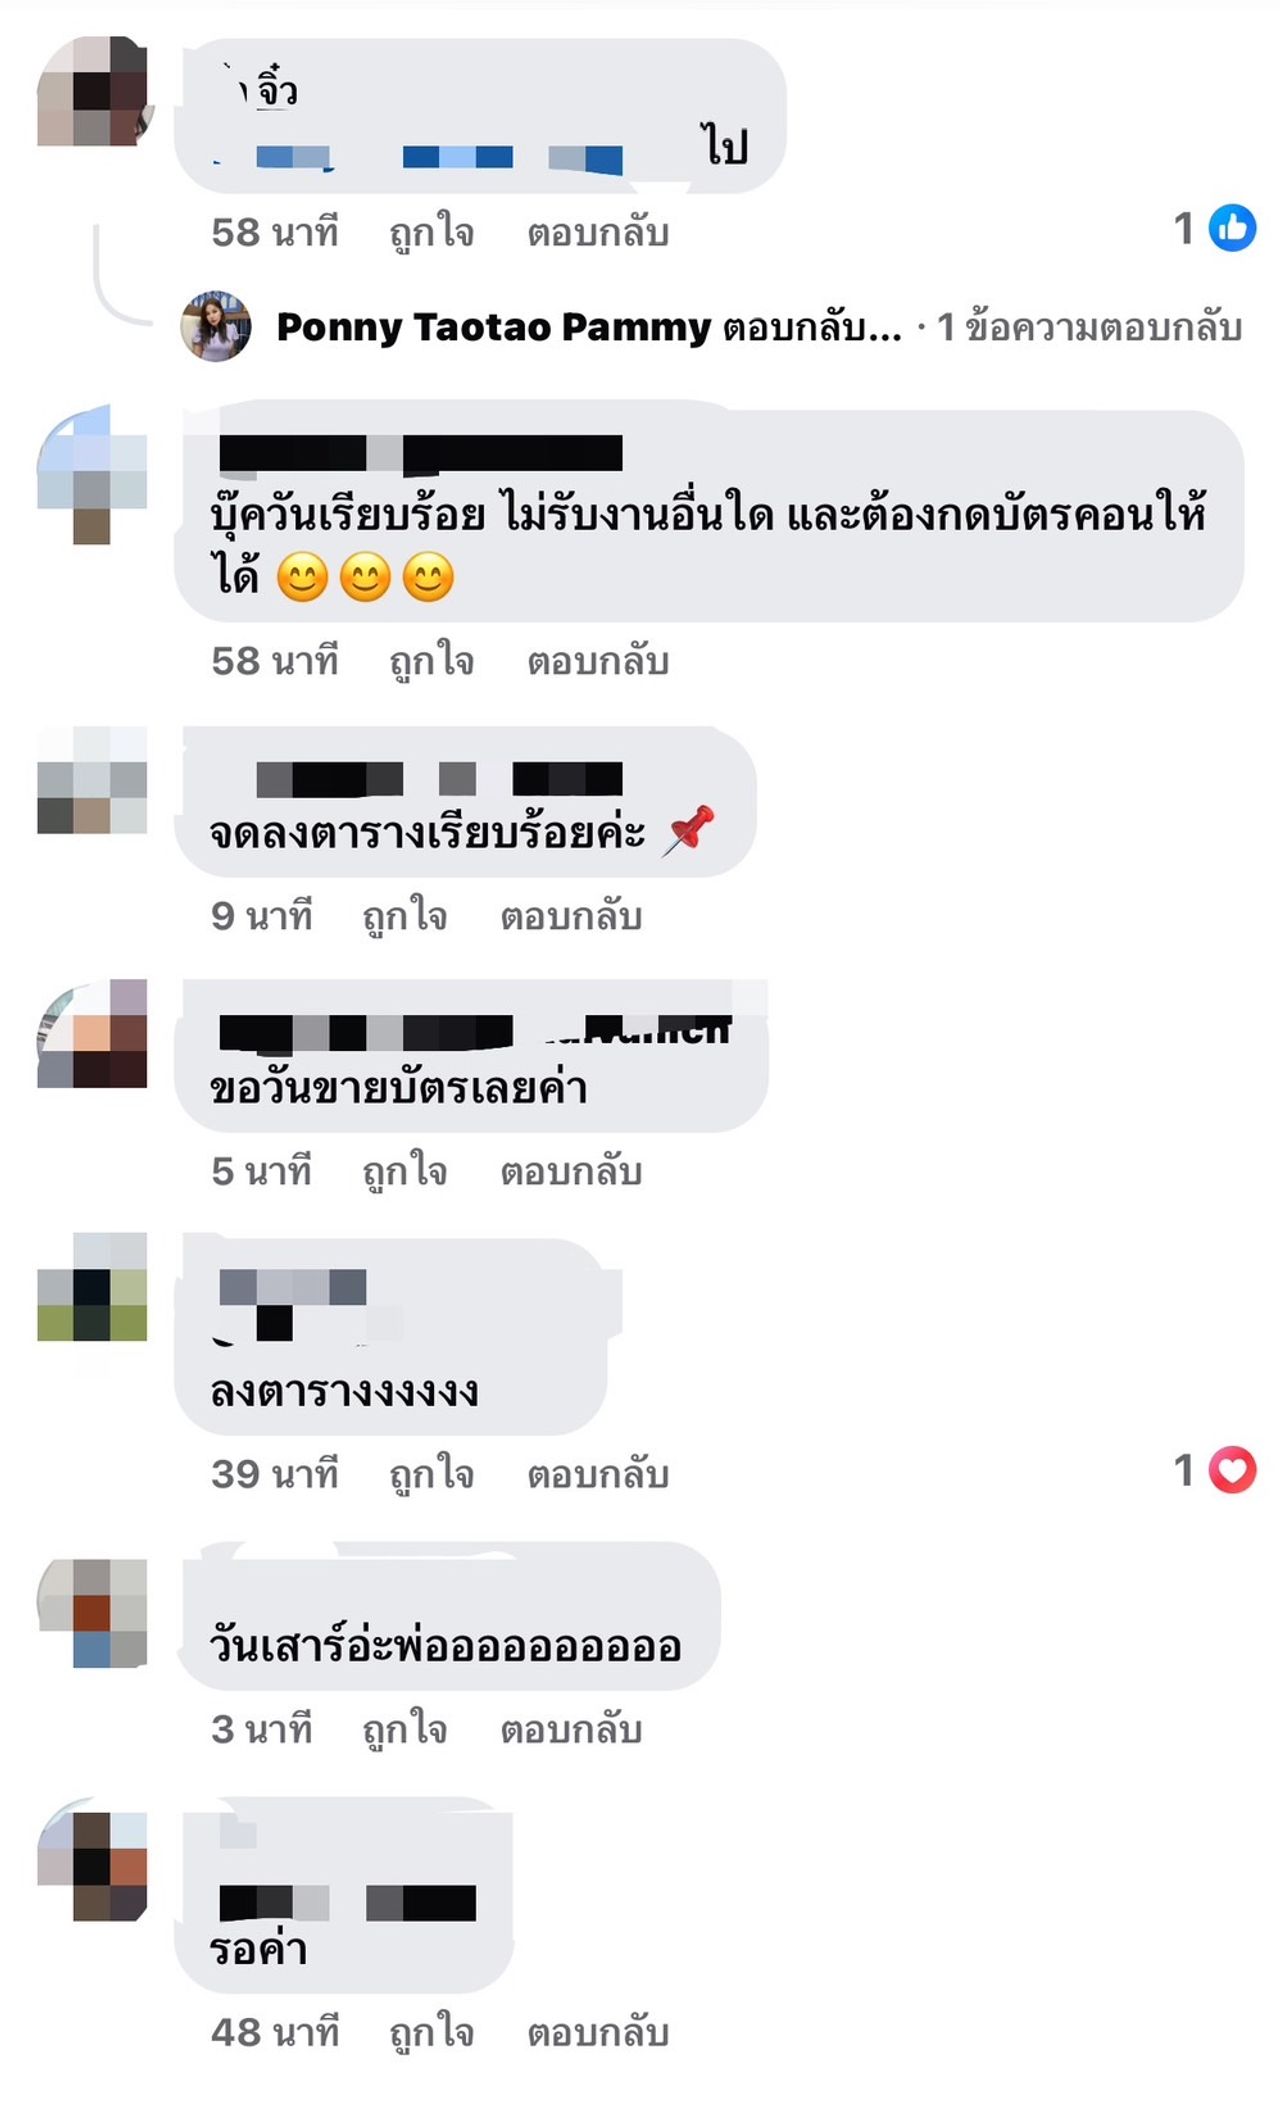Reply to the 'จดลงตารางเรียบร้อยค่ะ' comment

(x=571, y=917)
